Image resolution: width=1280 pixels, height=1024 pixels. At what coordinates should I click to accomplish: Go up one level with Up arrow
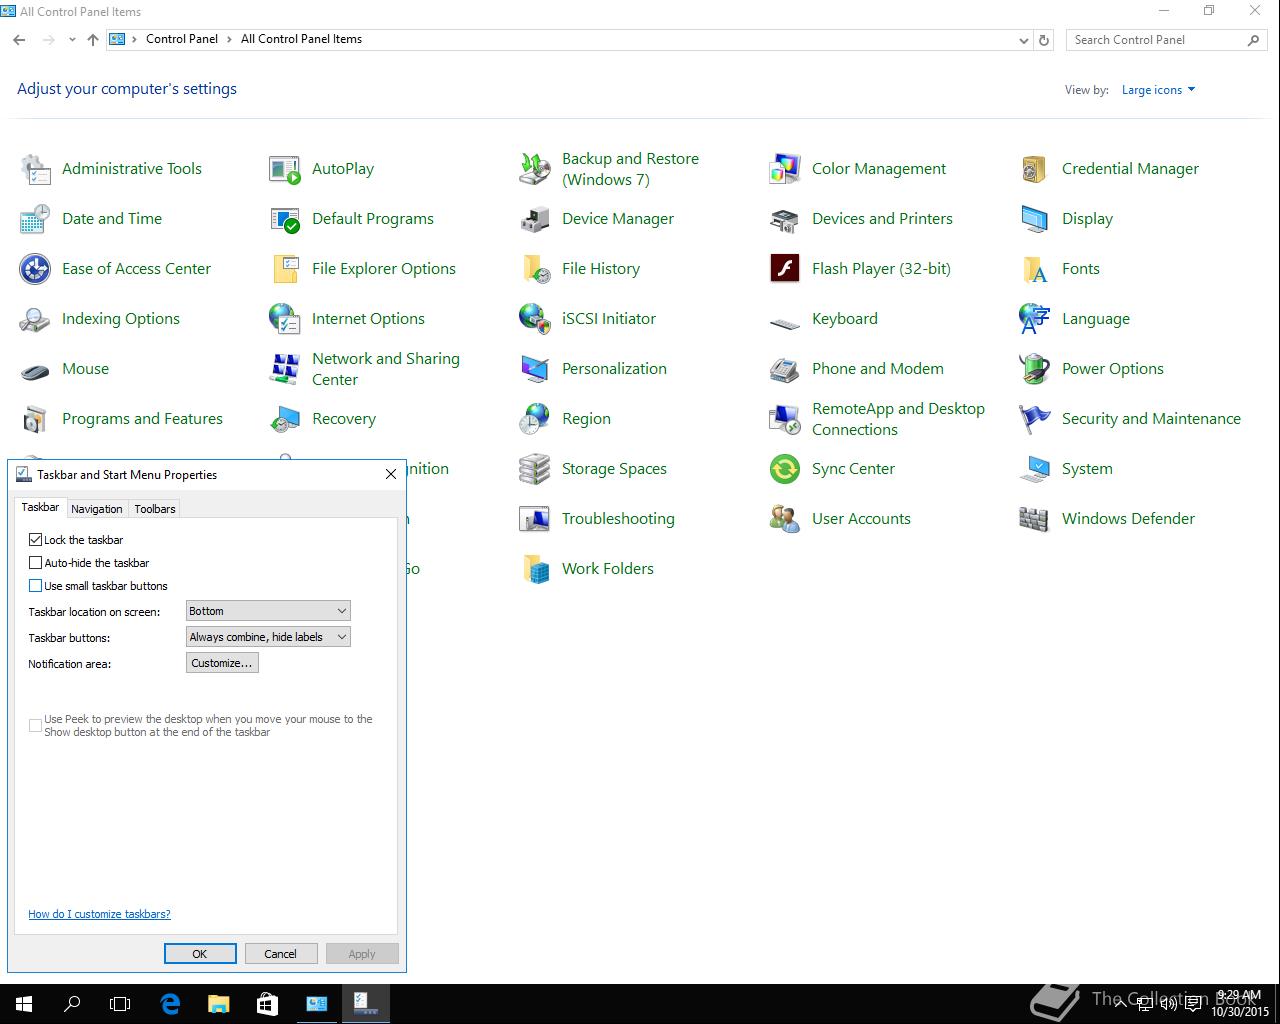[93, 40]
